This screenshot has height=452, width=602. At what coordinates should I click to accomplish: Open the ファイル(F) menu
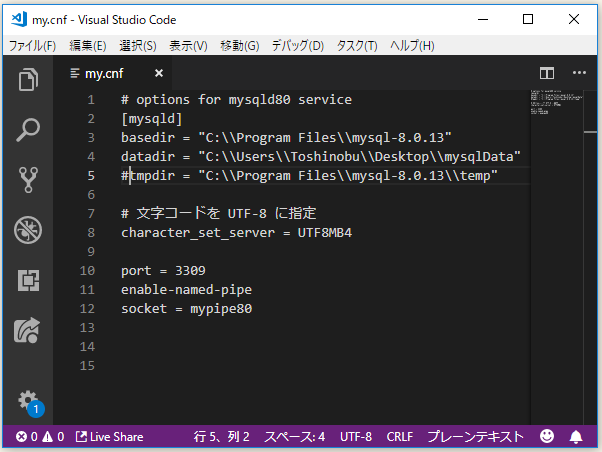pos(33,46)
